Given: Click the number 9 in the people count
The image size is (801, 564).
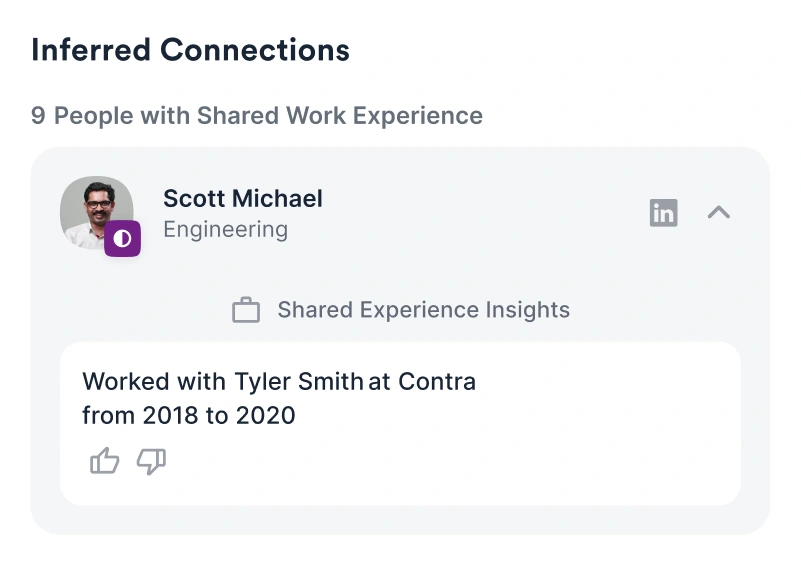Looking at the screenshot, I should 38,115.
